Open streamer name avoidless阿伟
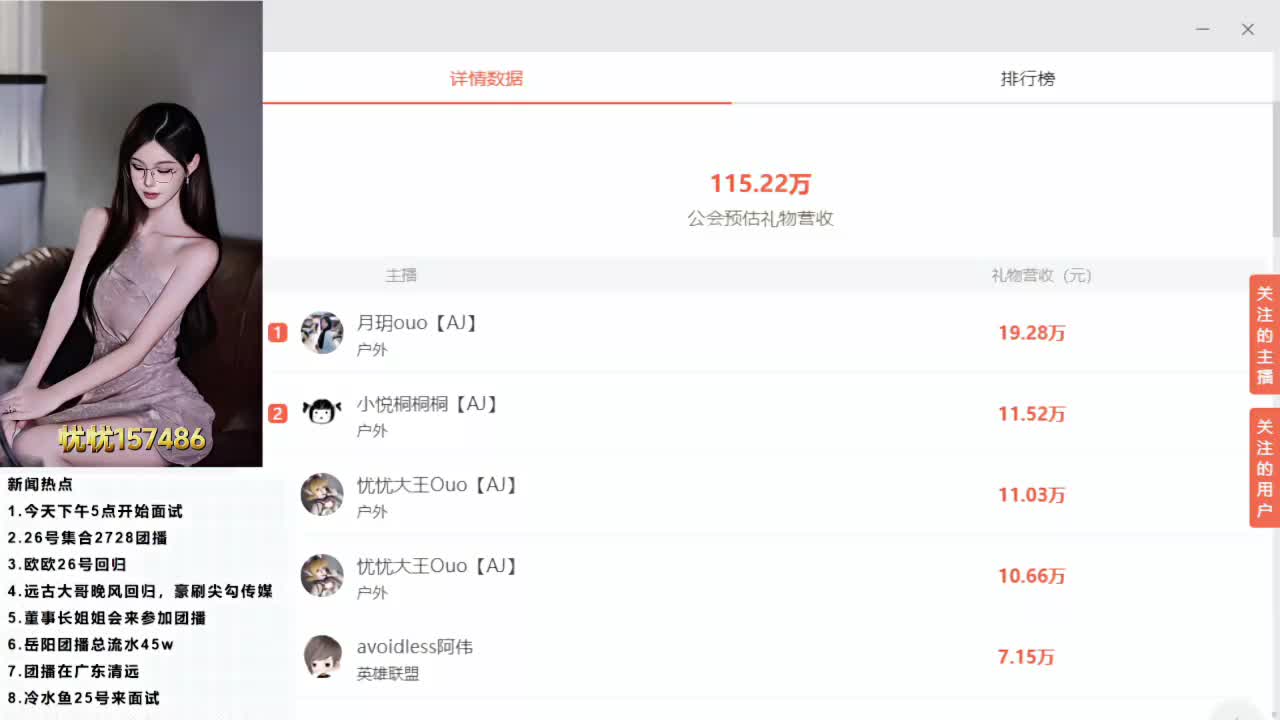 click(415, 647)
